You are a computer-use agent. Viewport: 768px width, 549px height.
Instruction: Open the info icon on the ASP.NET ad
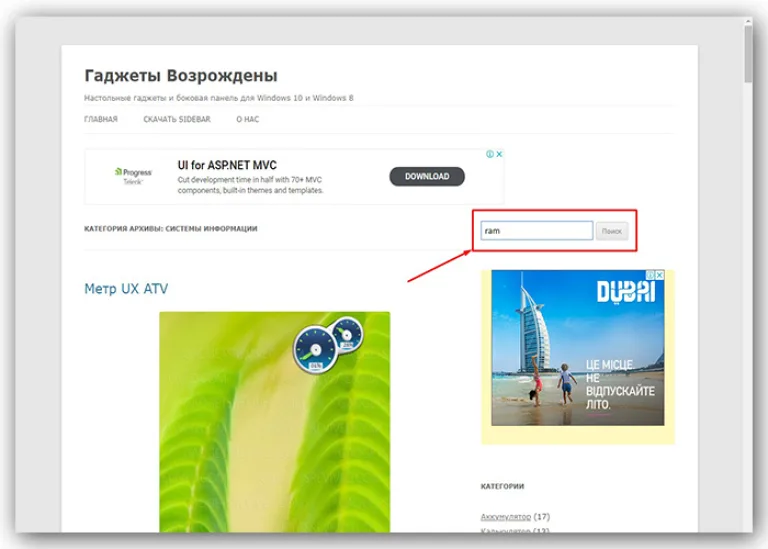click(490, 154)
